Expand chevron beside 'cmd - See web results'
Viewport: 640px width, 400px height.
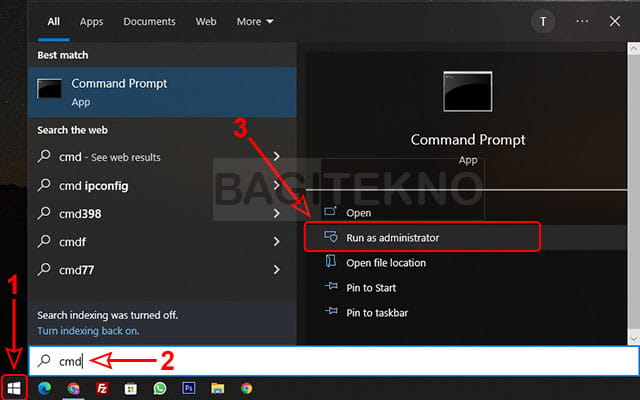[277, 156]
